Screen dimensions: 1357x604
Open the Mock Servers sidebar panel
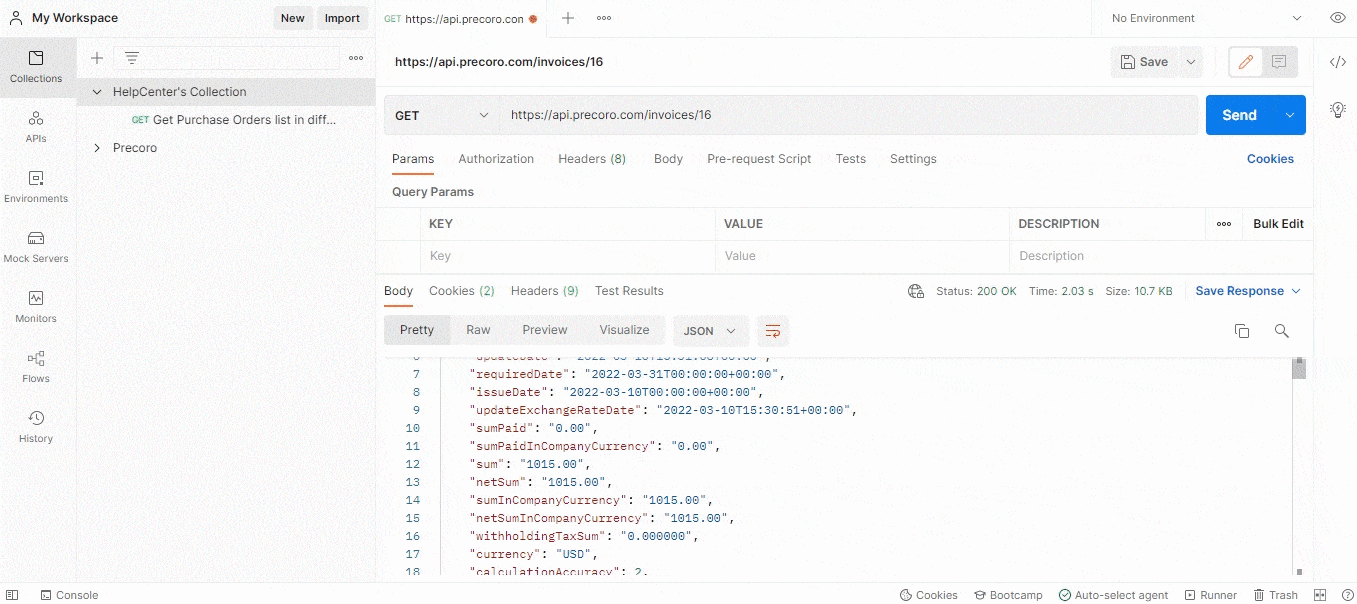tap(36, 247)
